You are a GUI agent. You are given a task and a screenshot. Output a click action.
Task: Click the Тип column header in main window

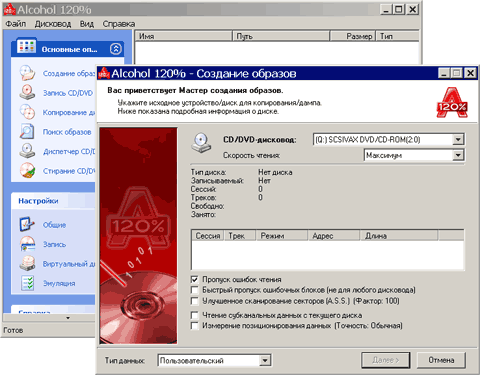pos(398,36)
